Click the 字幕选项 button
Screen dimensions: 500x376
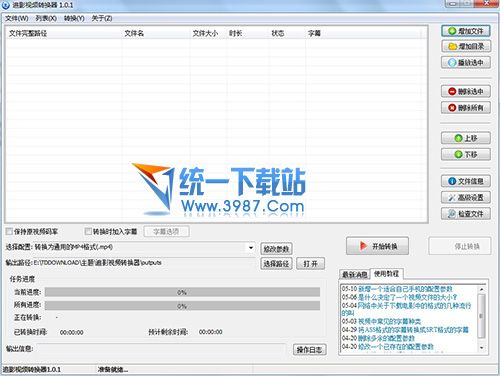pos(166,231)
